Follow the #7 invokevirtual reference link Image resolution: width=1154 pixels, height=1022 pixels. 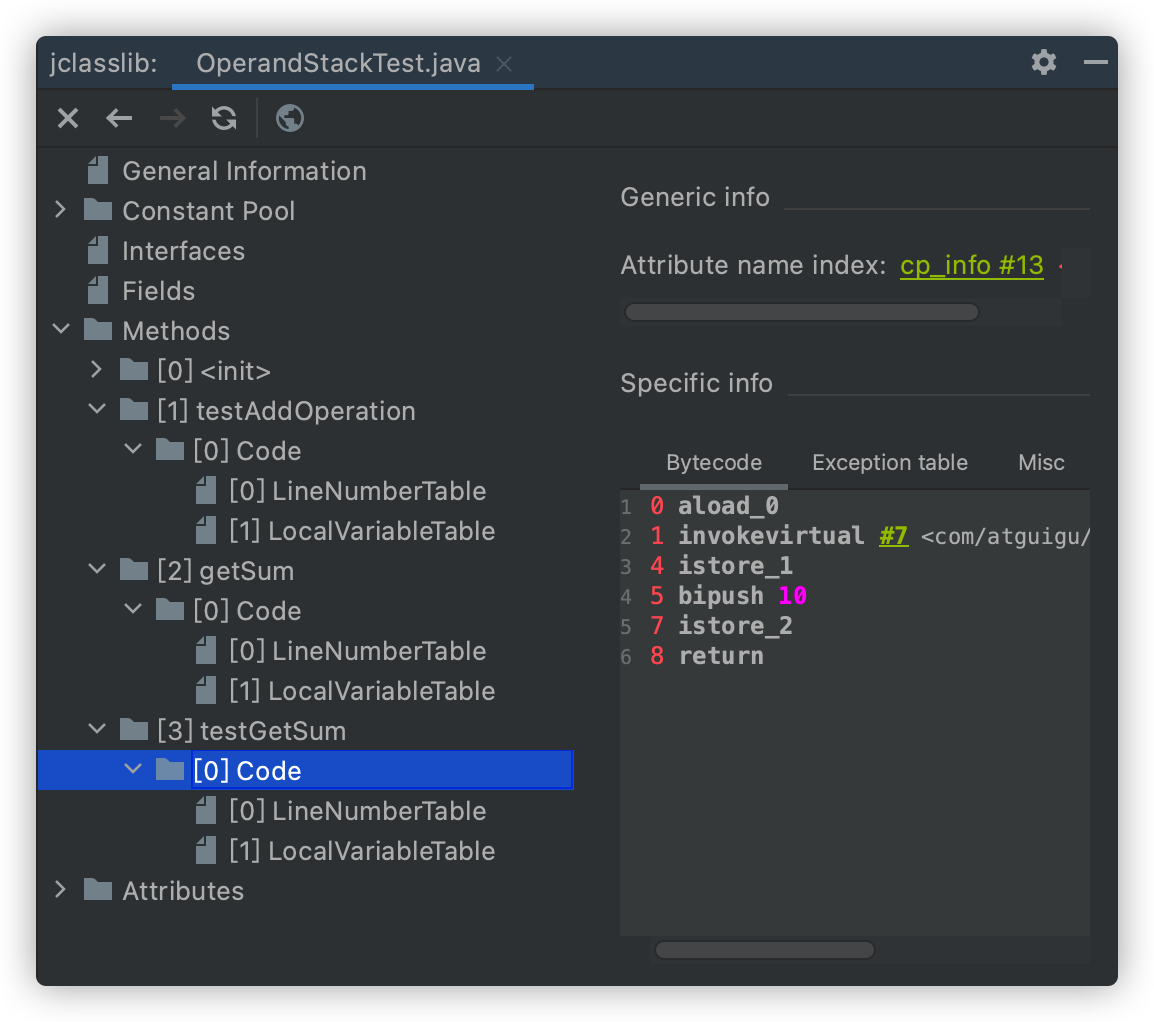pos(893,536)
